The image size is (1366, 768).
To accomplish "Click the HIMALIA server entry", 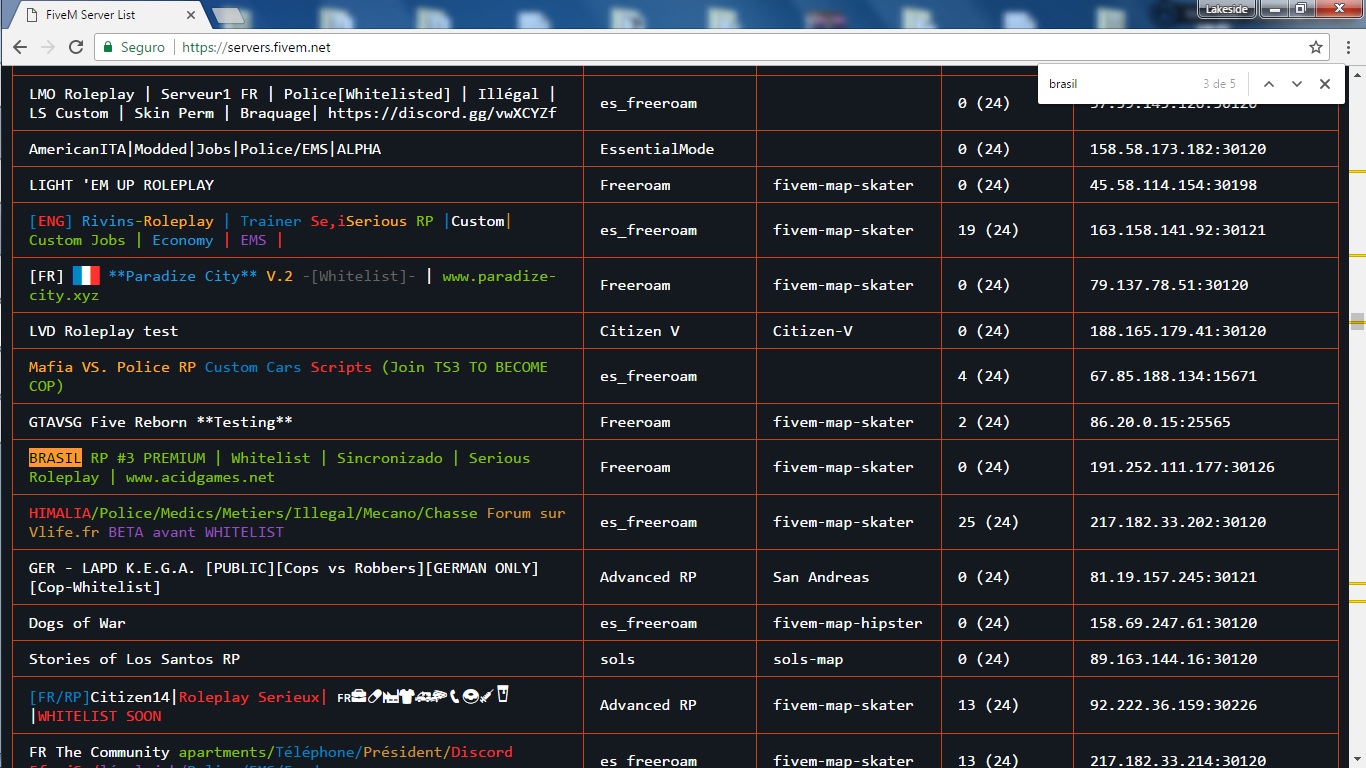I will [297, 522].
